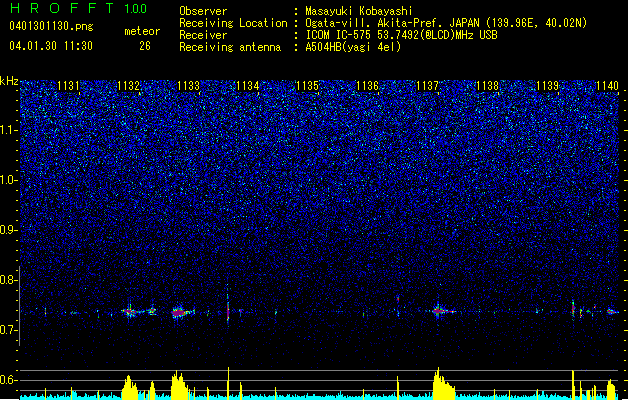Click the 1140 time marker

(607, 86)
